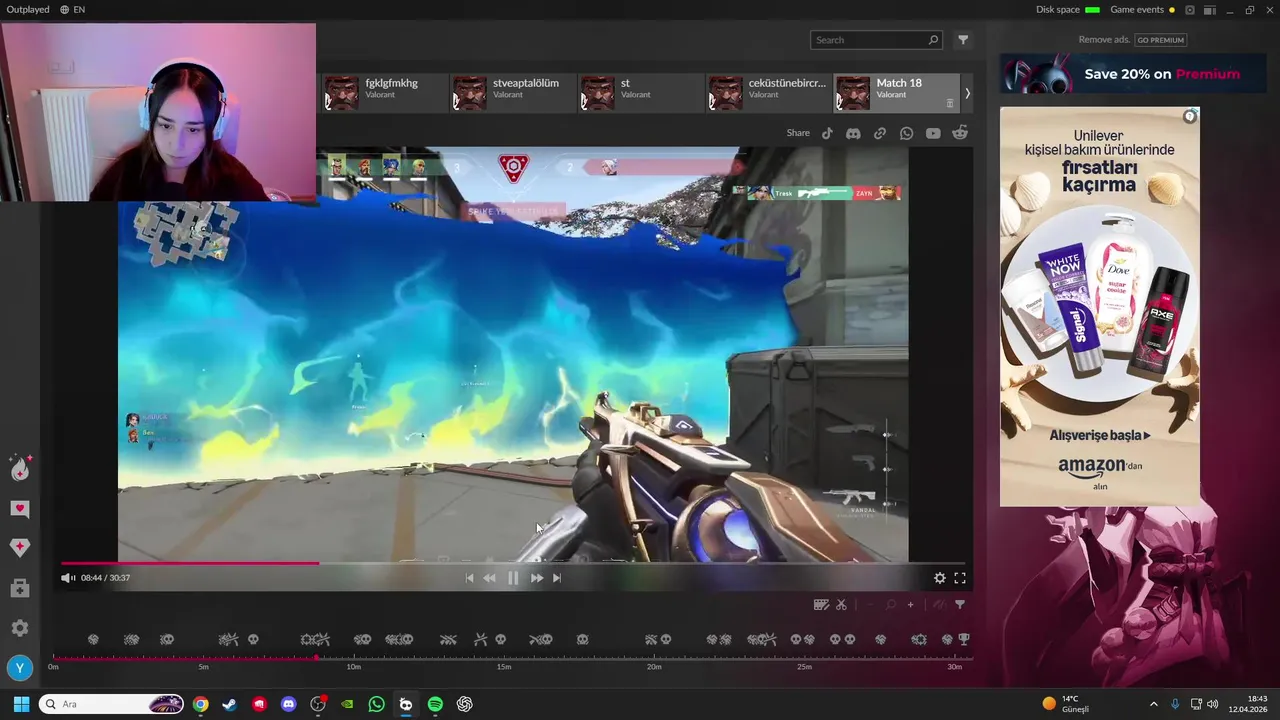This screenshot has height=720, width=1280.
Task: Select the Match 18 tab
Action: tap(896, 93)
